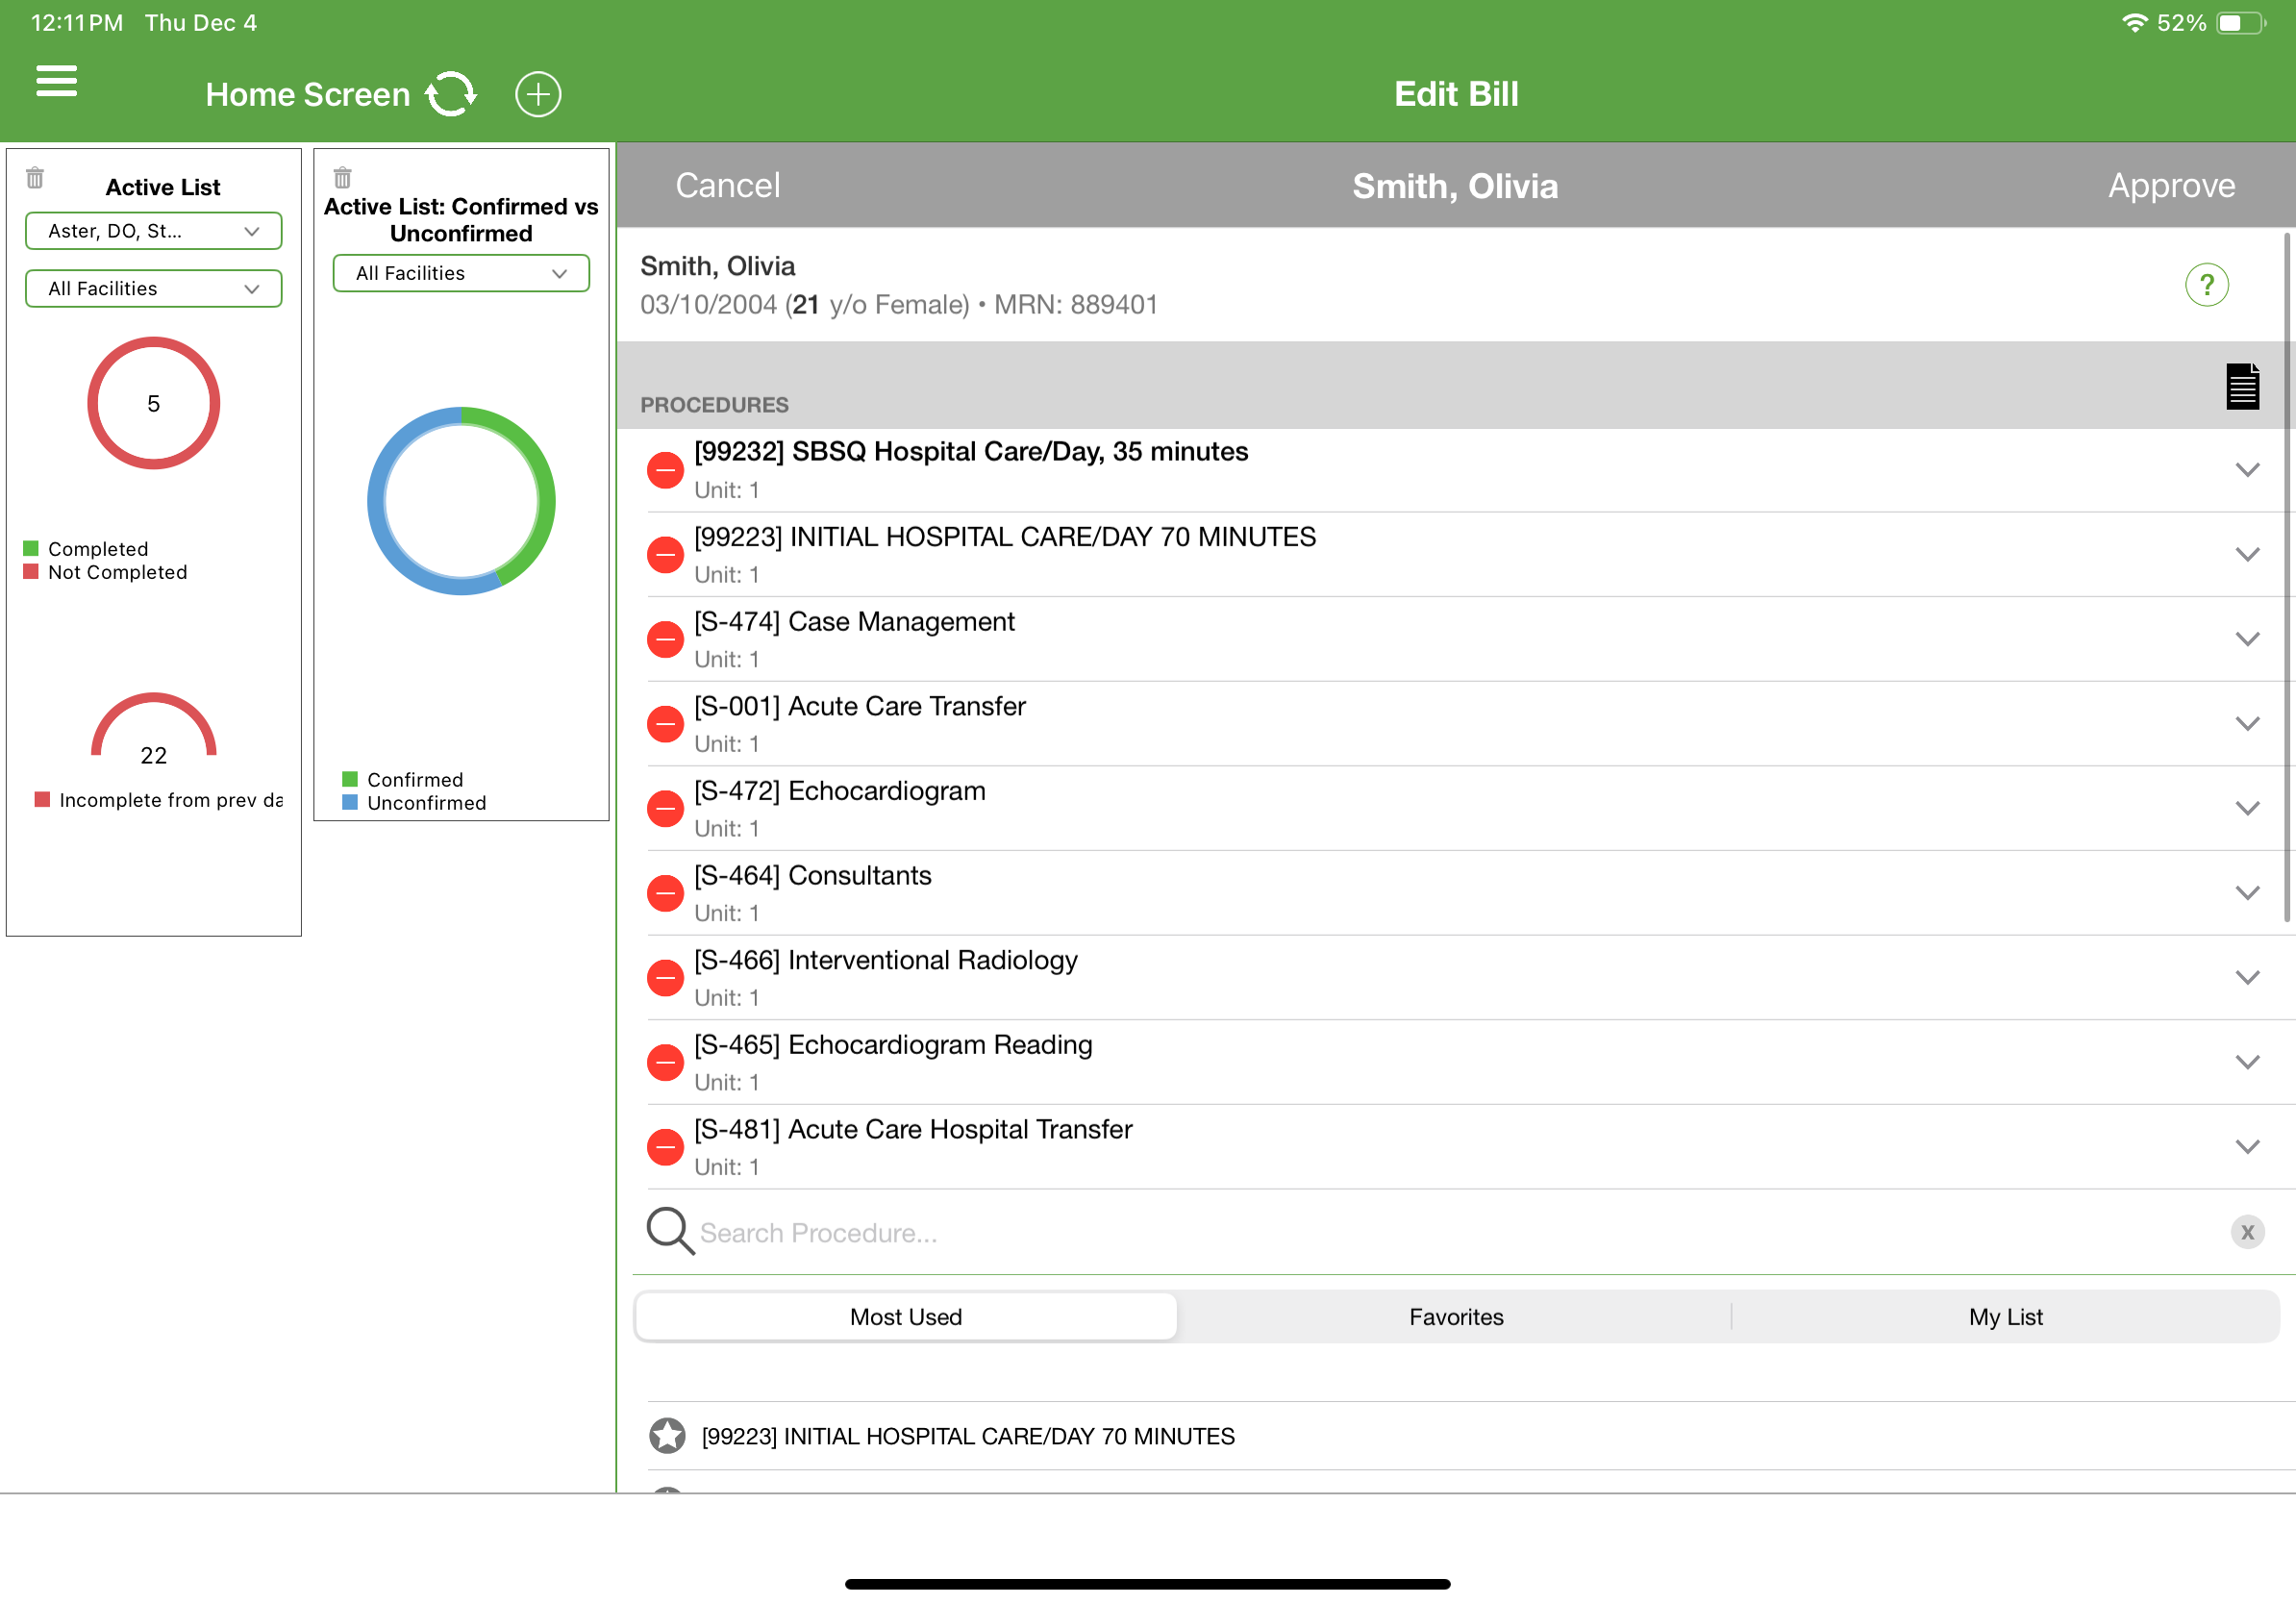Expand the 99232 SBSQ Hospital Care row
2296x1604 pixels.
2247,470
